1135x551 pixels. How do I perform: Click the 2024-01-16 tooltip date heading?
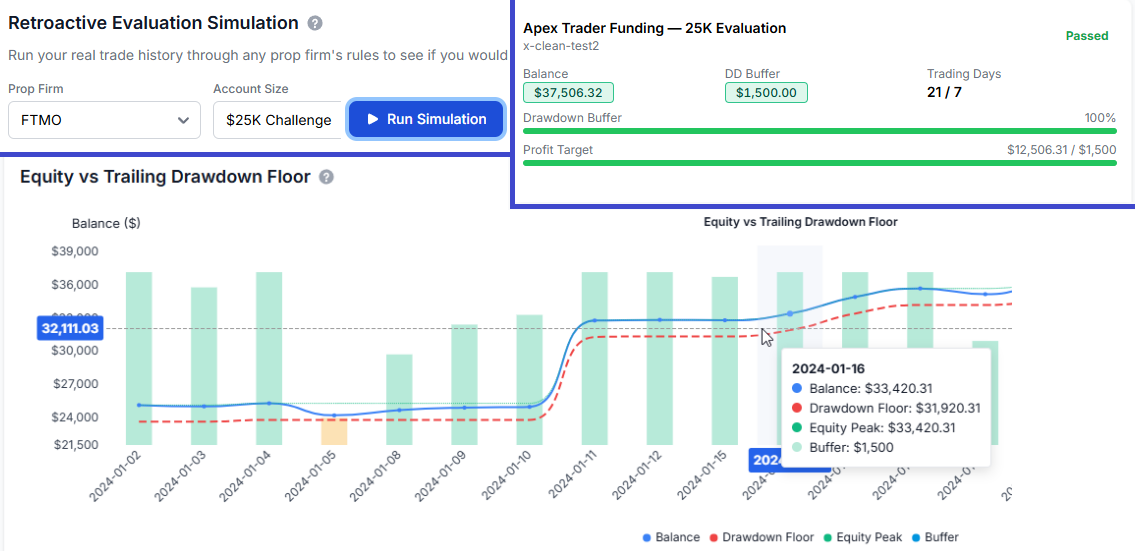pos(828,368)
